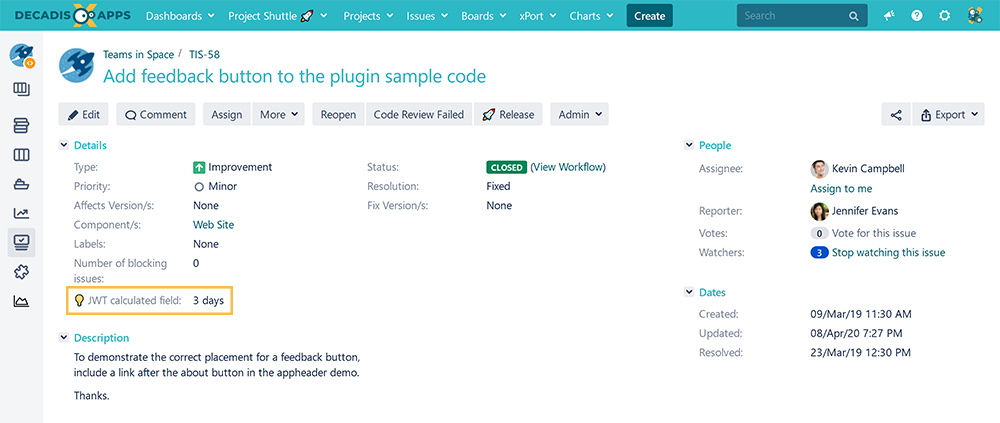Open the releases ship icon in sidebar
This screenshot has width=1000, height=423.
(21, 184)
